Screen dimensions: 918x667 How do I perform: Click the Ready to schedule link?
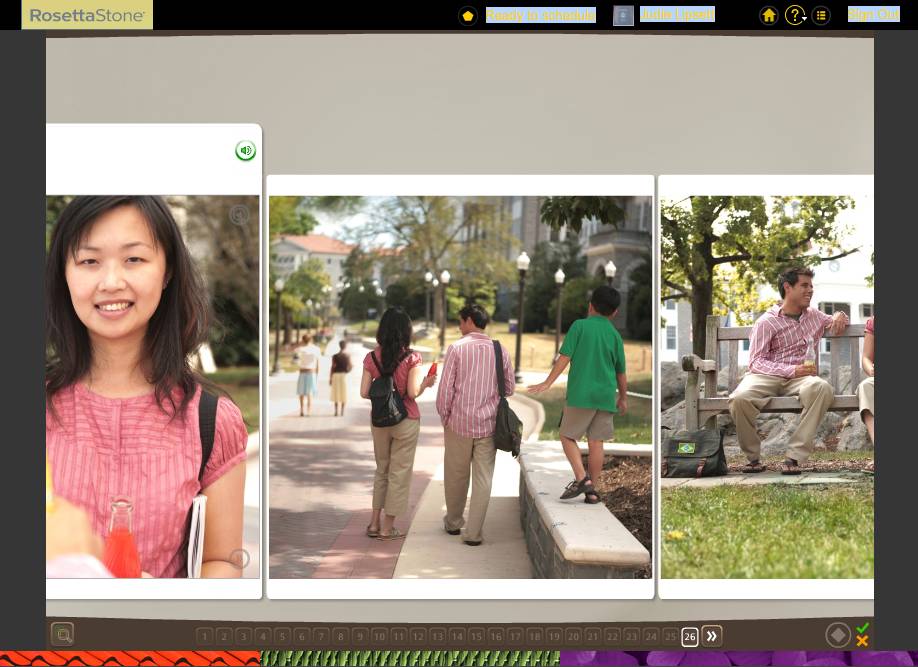pos(540,15)
